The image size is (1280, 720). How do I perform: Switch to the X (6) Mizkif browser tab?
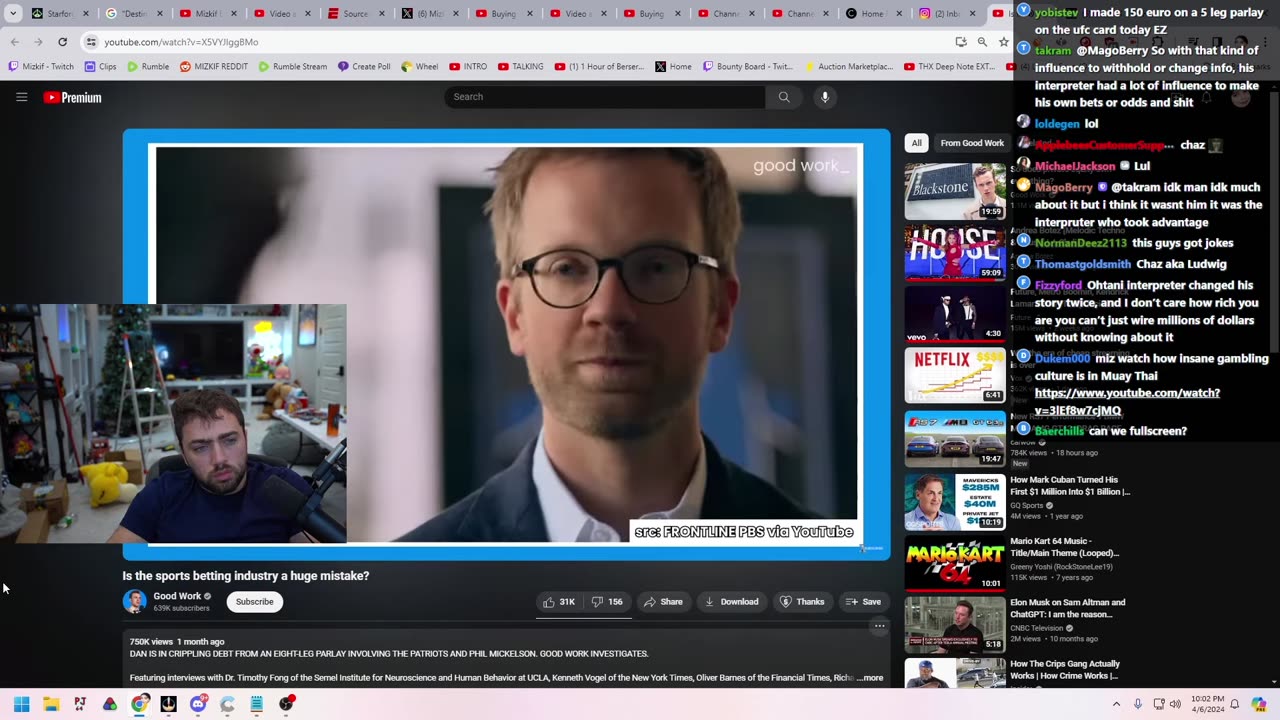pos(430,13)
